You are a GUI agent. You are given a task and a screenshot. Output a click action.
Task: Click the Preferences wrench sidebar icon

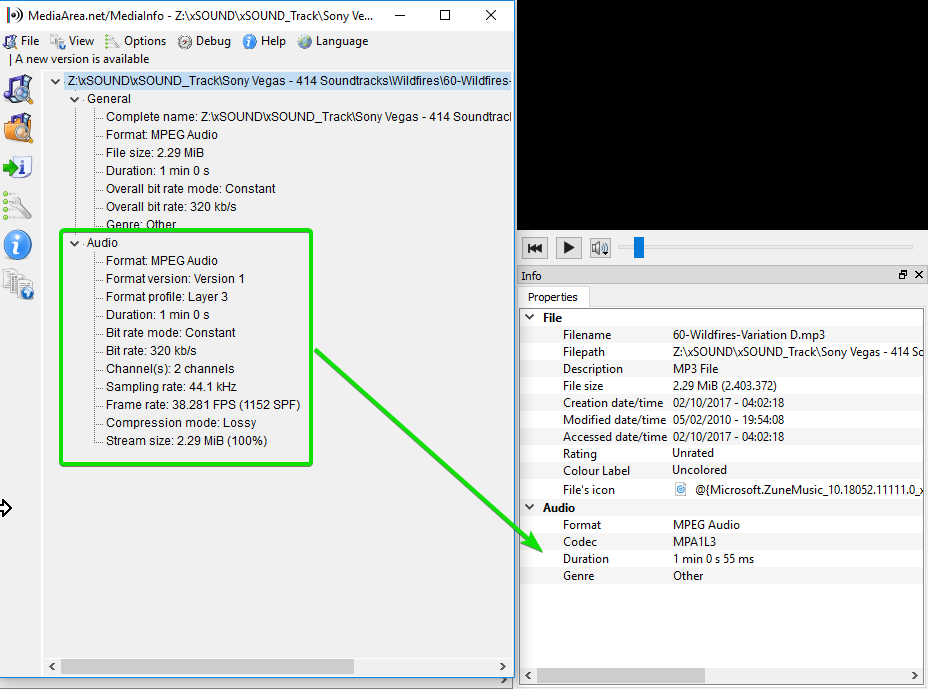click(18, 206)
